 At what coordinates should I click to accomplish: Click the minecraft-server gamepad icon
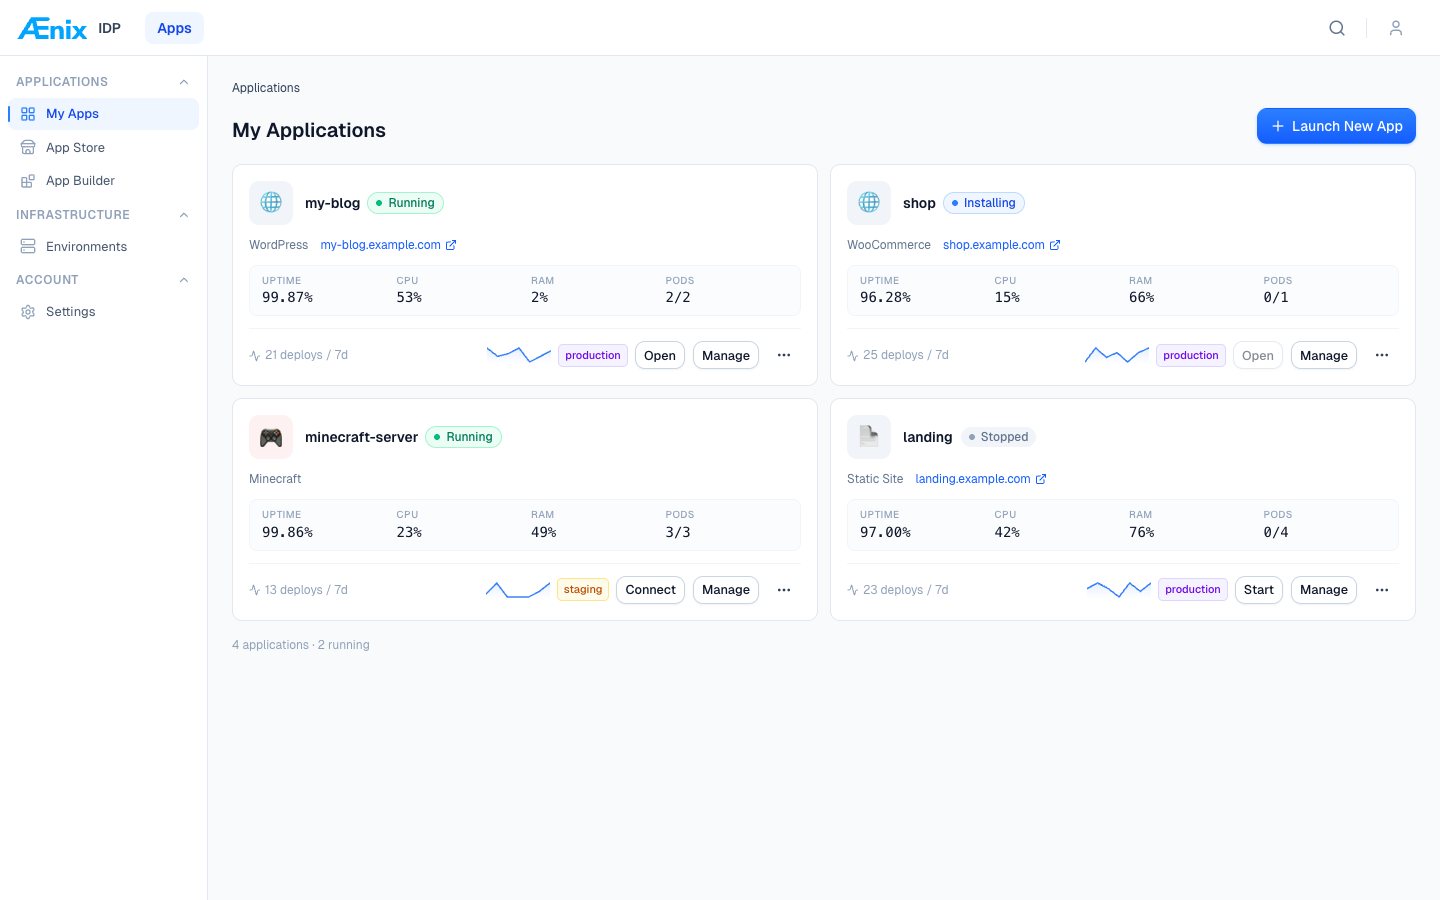[271, 437]
